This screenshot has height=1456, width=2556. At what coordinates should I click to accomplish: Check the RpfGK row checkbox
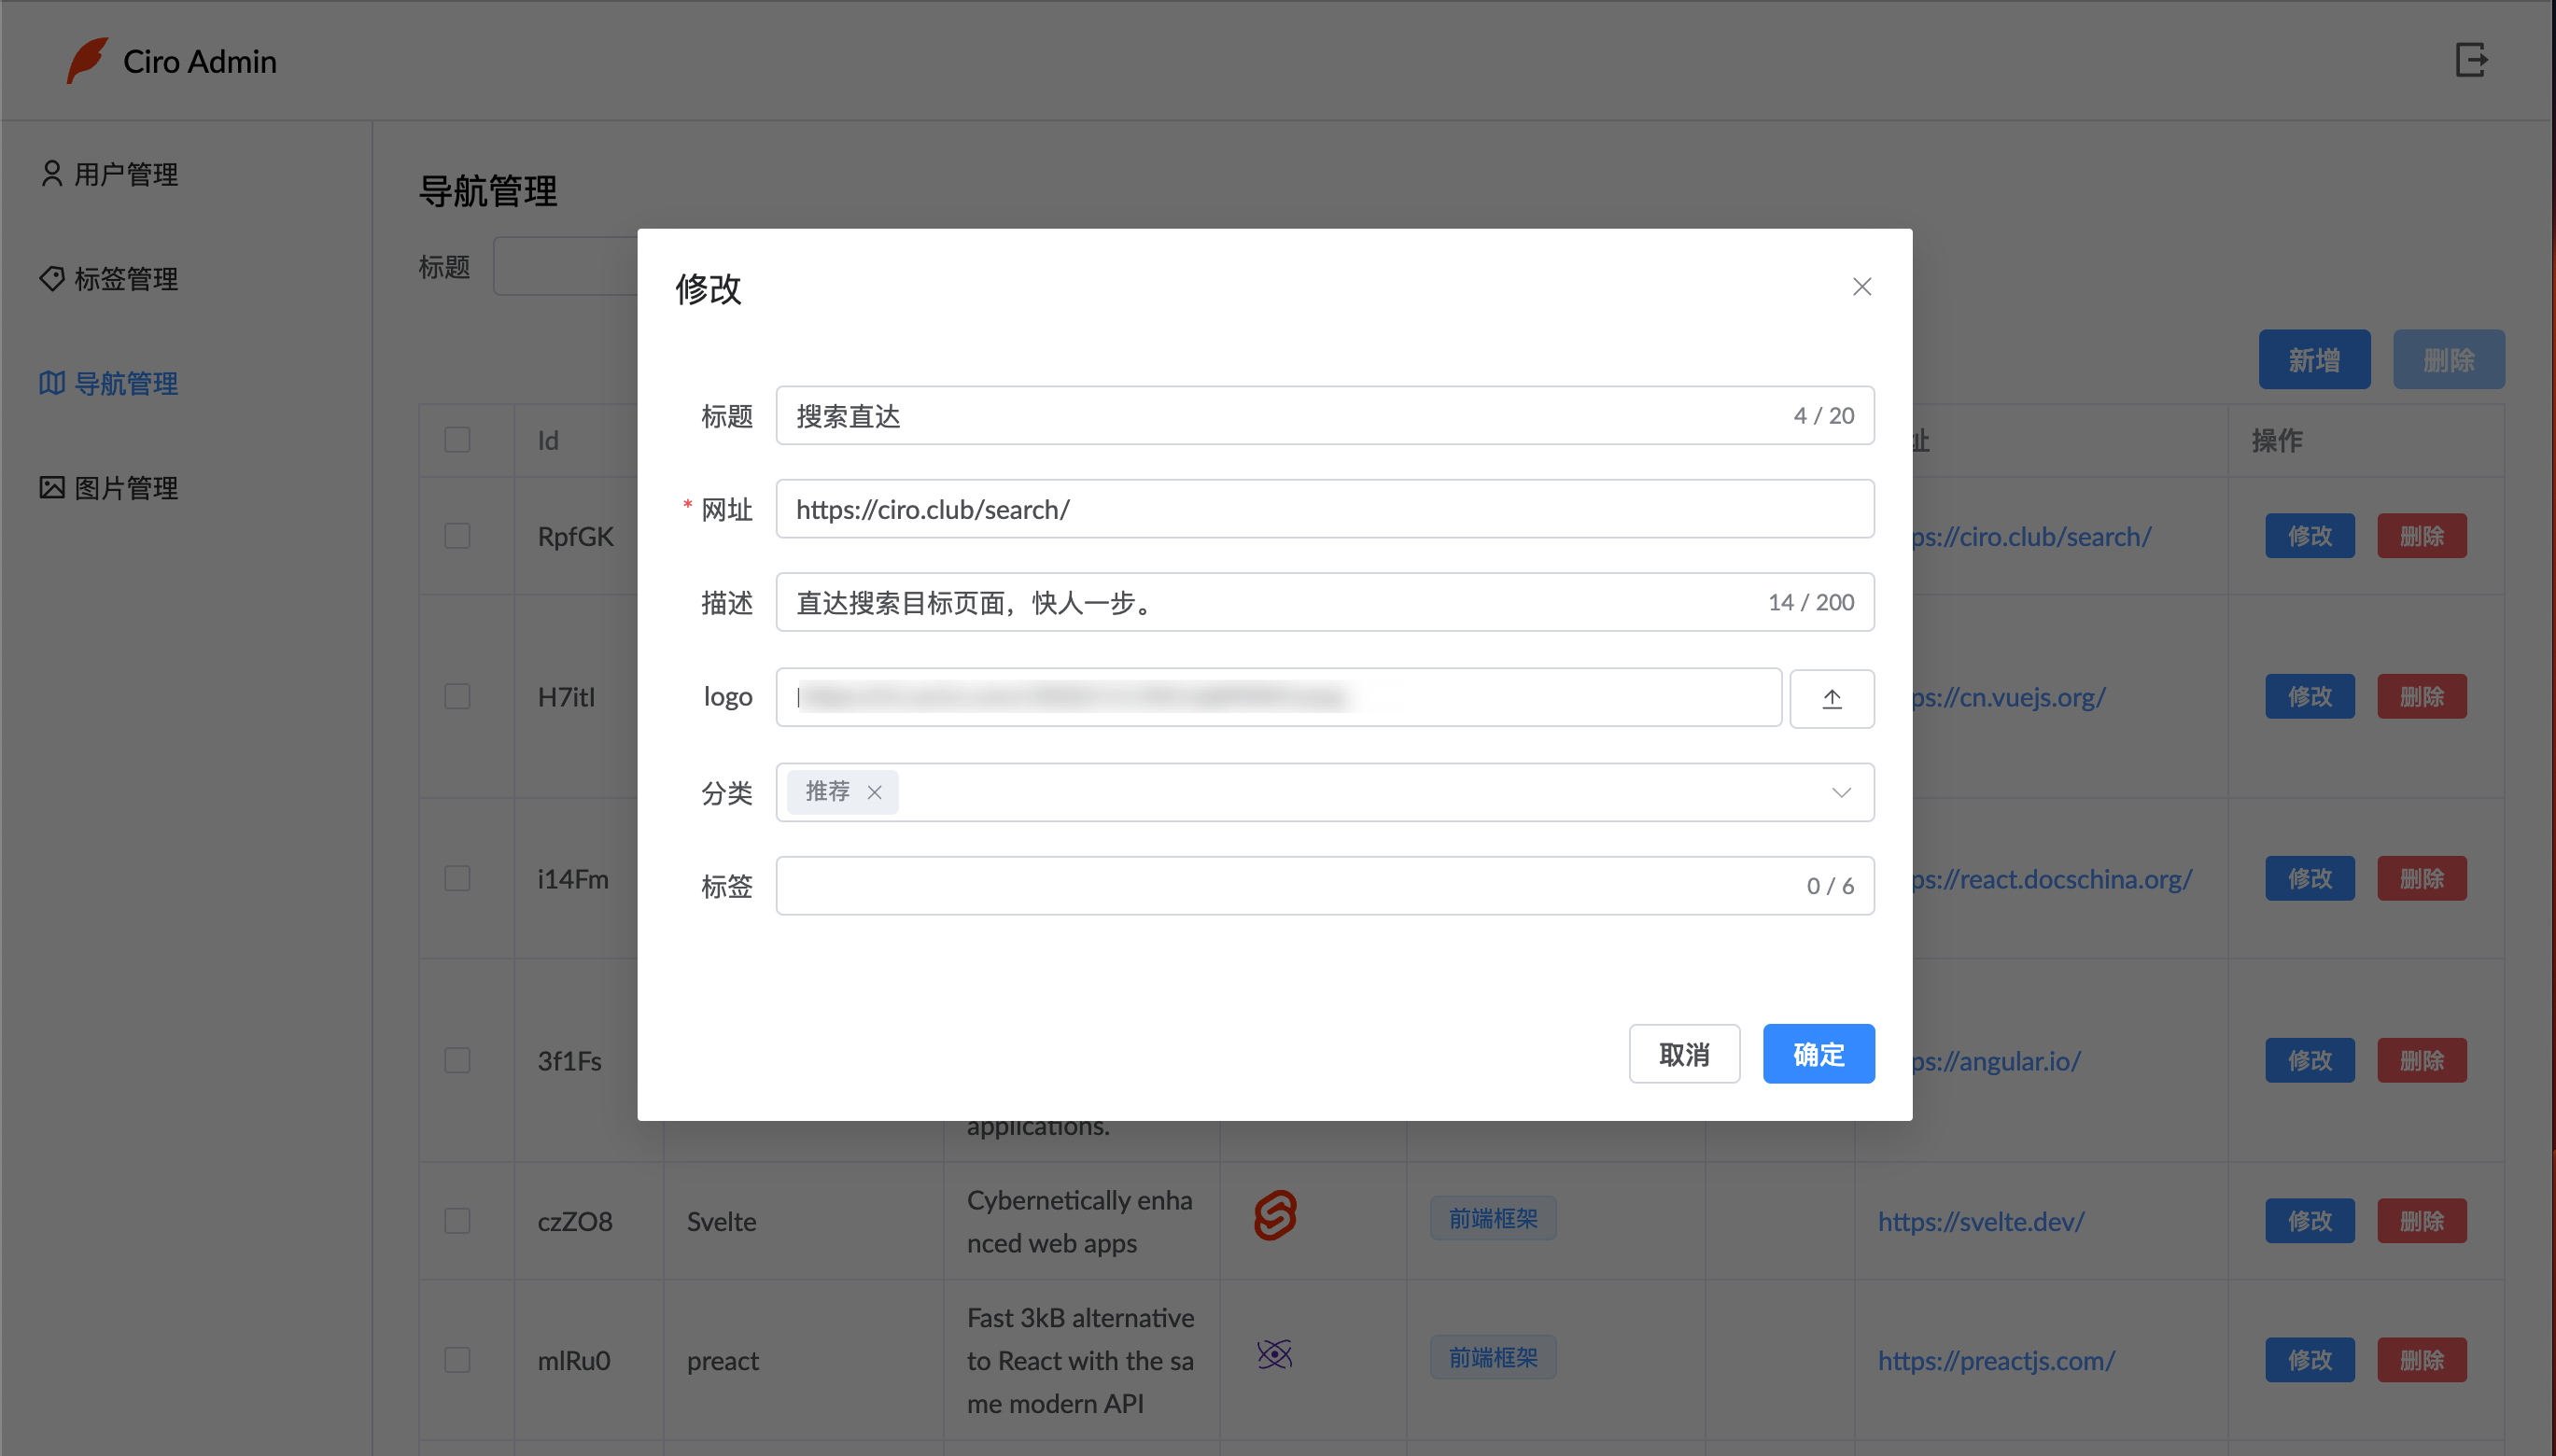(x=457, y=536)
